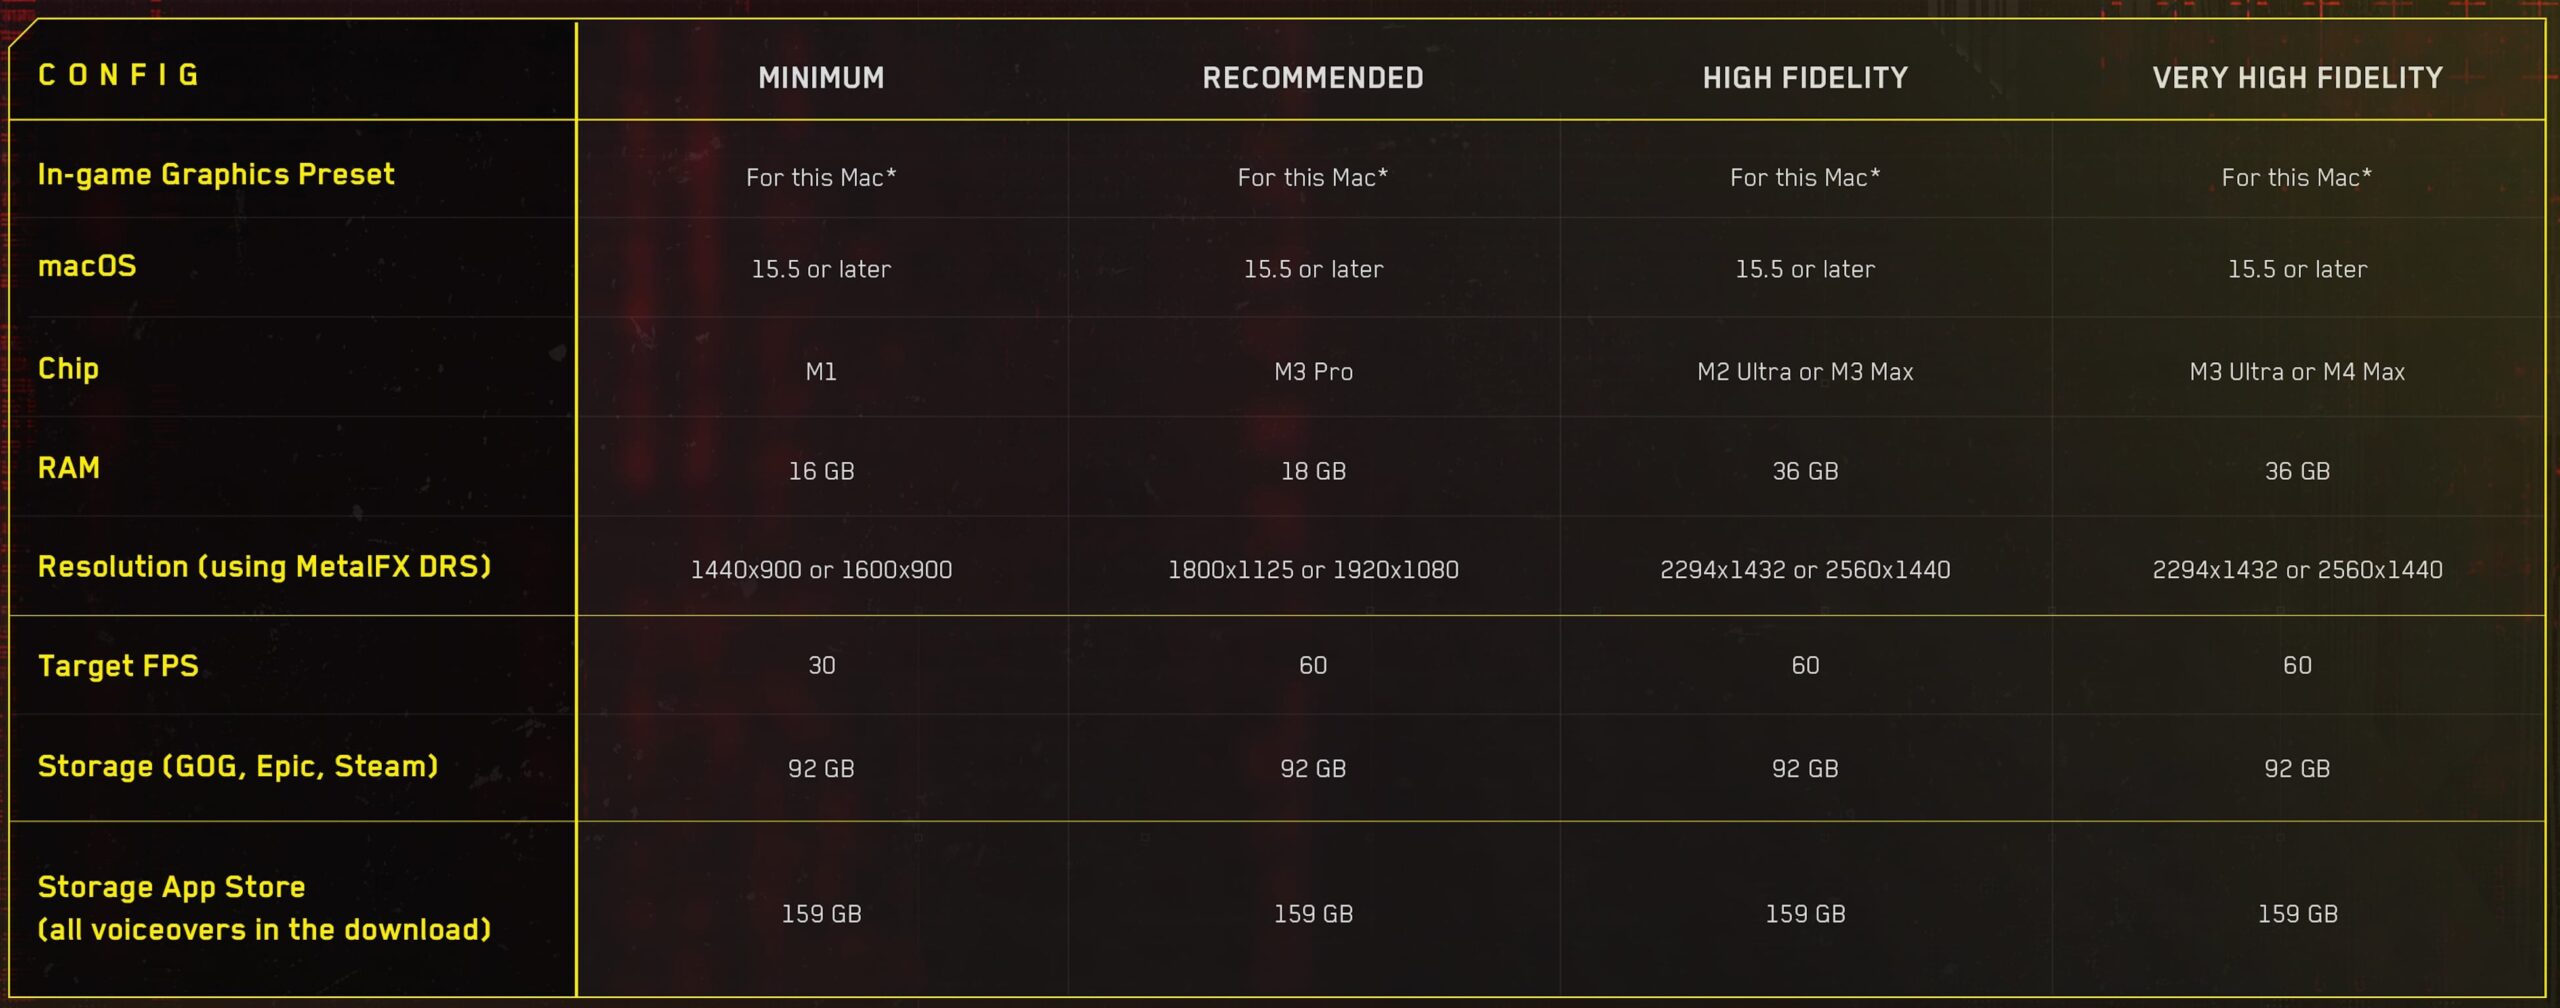2560x1008 pixels.
Task: Select the M2 Ultra or M3 Max cell
Action: (x=1805, y=372)
